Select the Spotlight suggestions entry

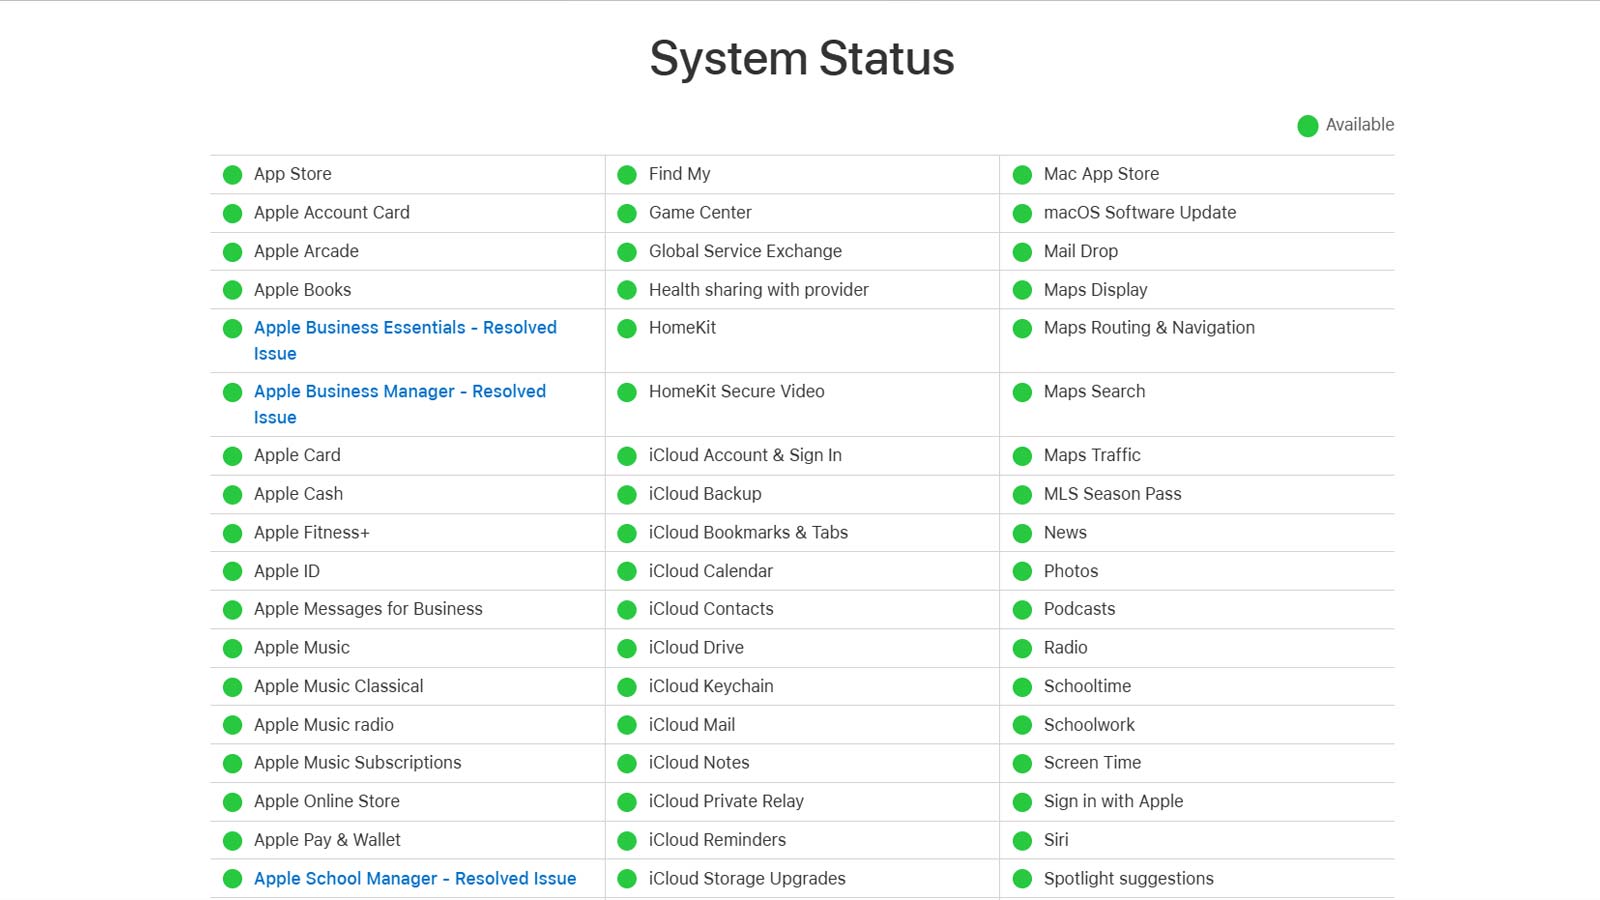coord(1129,878)
